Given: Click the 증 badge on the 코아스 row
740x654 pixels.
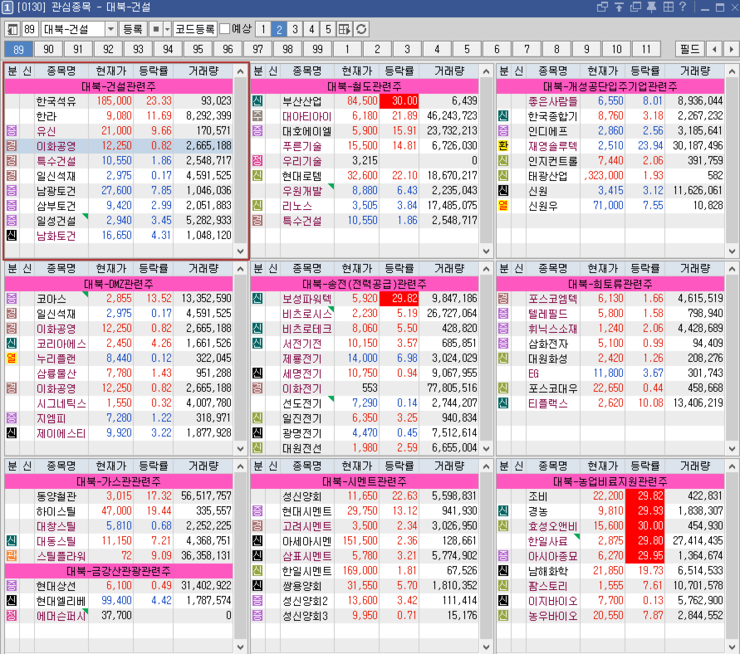Looking at the screenshot, I should [x=12, y=299].
